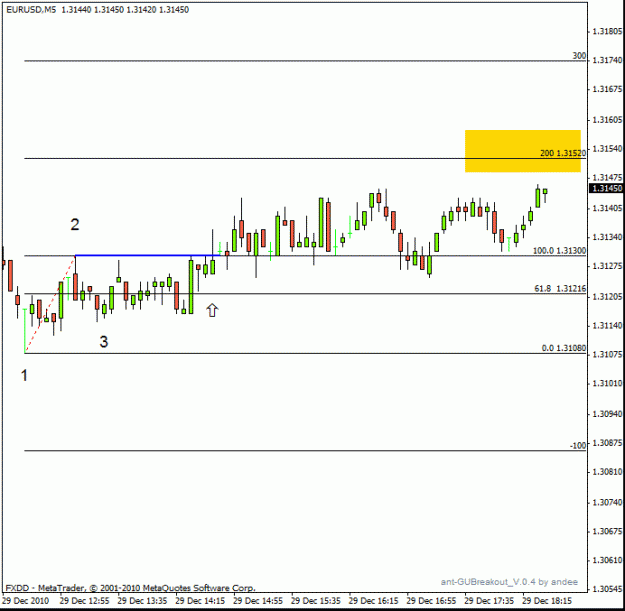The width and height of the screenshot is (625, 611).
Task: Click price axis value 1.31405
Action: pos(607,208)
